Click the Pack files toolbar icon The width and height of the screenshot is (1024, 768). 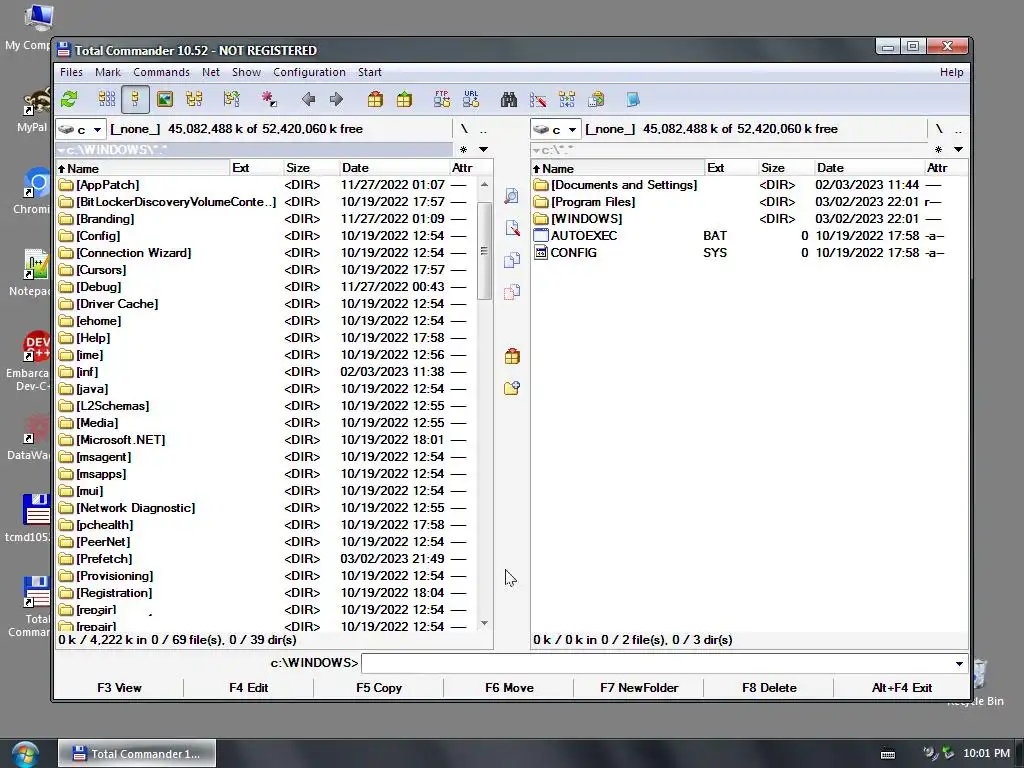click(x=375, y=99)
